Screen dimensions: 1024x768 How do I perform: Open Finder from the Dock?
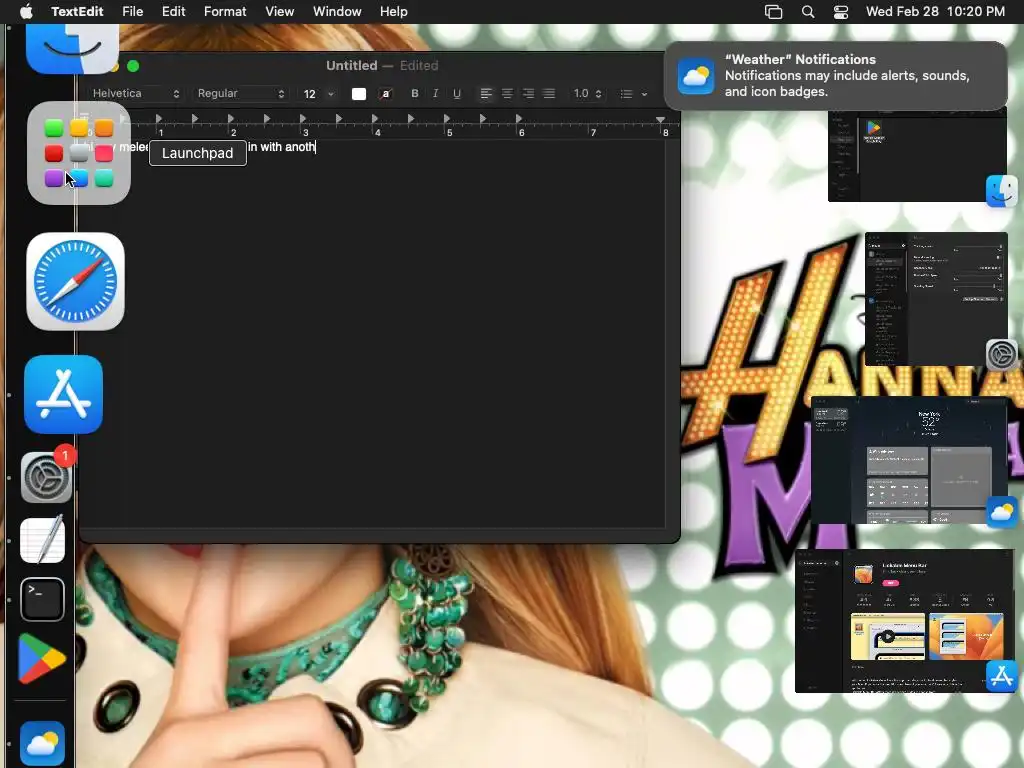[72, 49]
